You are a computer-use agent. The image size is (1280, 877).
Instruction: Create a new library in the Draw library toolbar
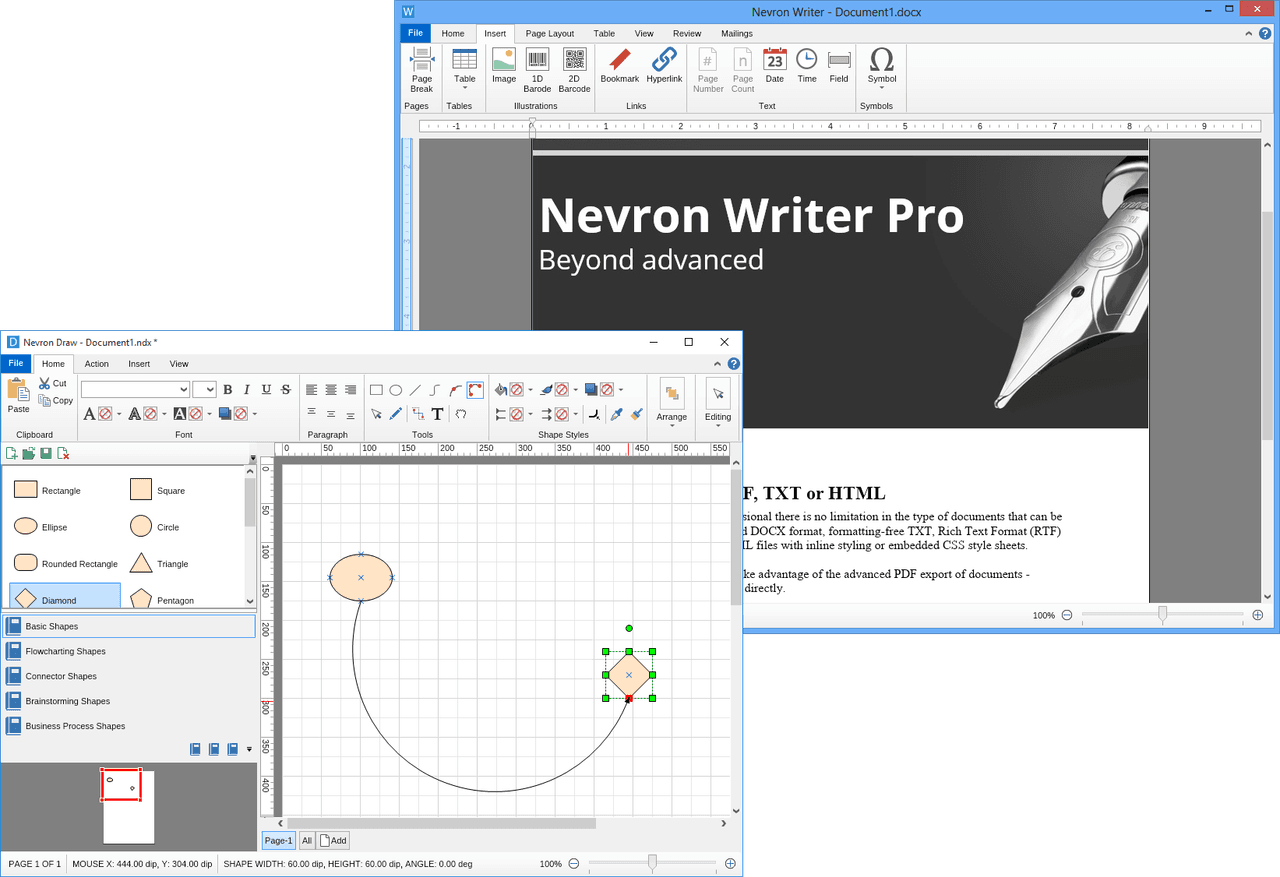[11, 454]
